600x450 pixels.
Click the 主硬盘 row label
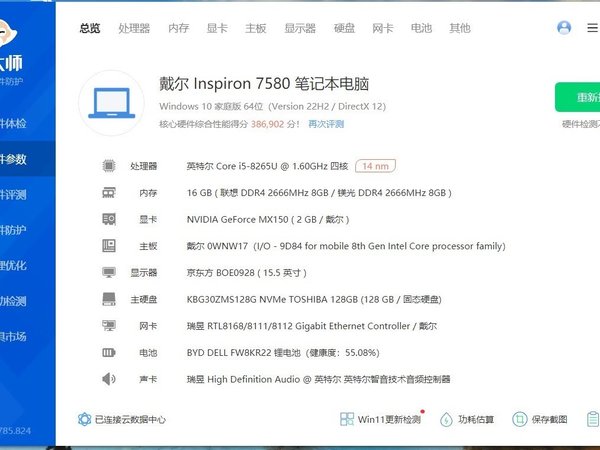(144, 299)
